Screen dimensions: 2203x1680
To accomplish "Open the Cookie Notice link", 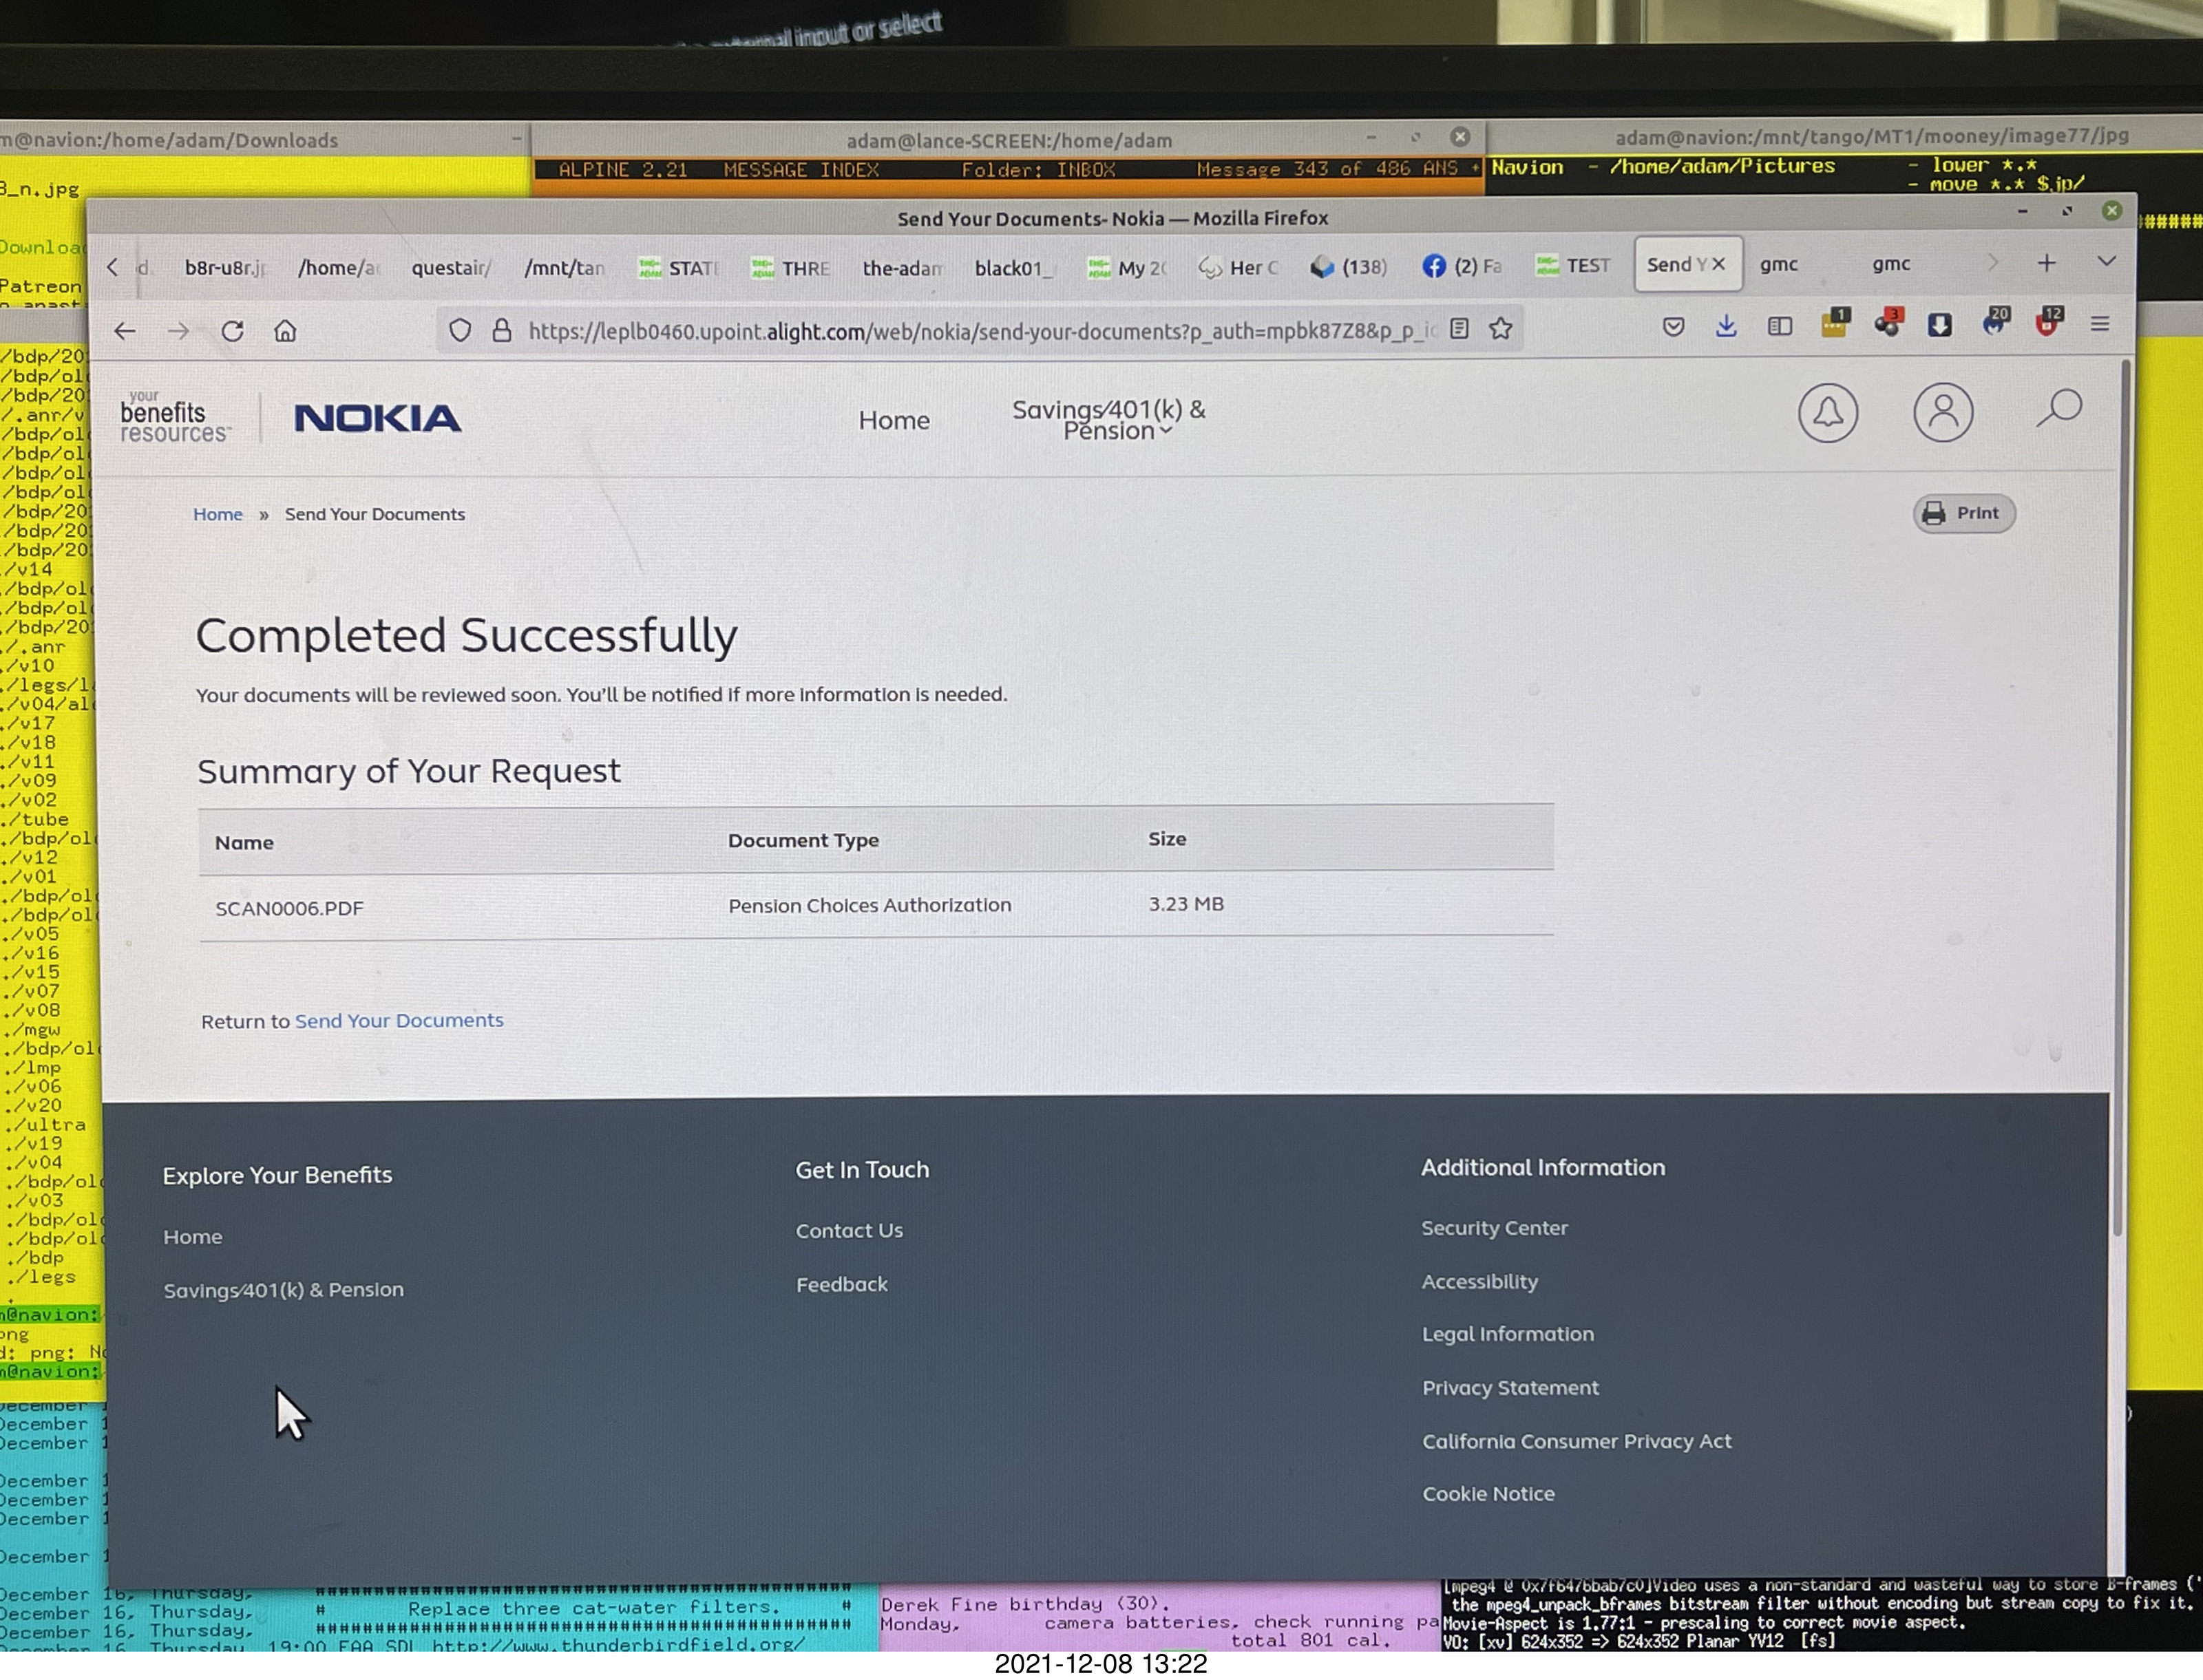I will pyautogui.click(x=1488, y=1494).
